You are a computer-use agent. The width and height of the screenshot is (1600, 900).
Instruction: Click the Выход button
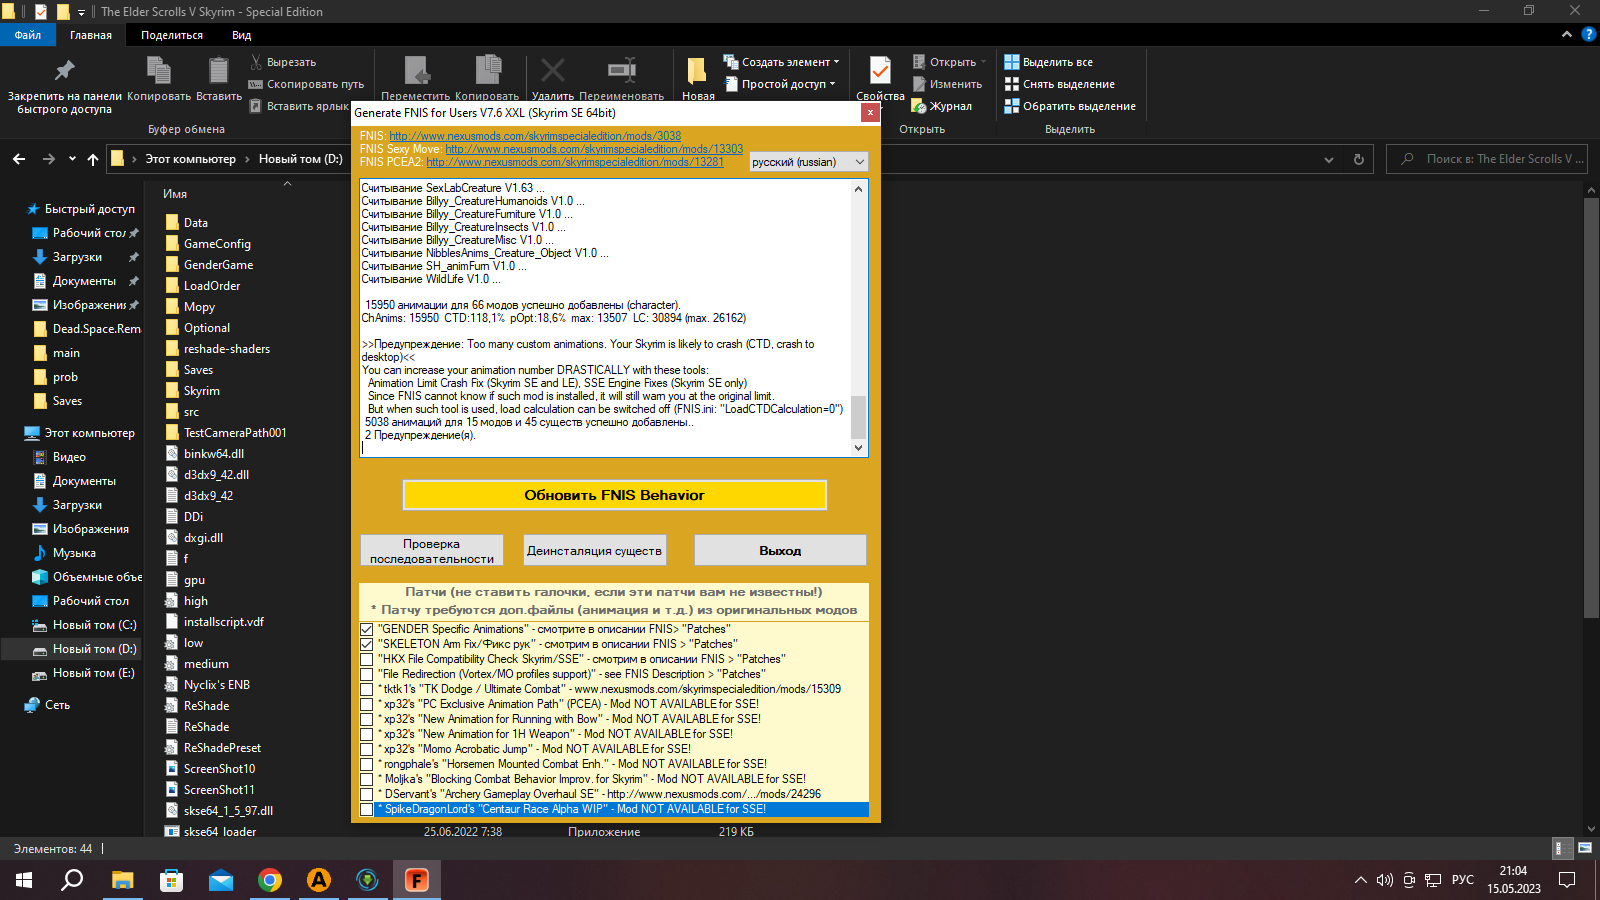780,551
